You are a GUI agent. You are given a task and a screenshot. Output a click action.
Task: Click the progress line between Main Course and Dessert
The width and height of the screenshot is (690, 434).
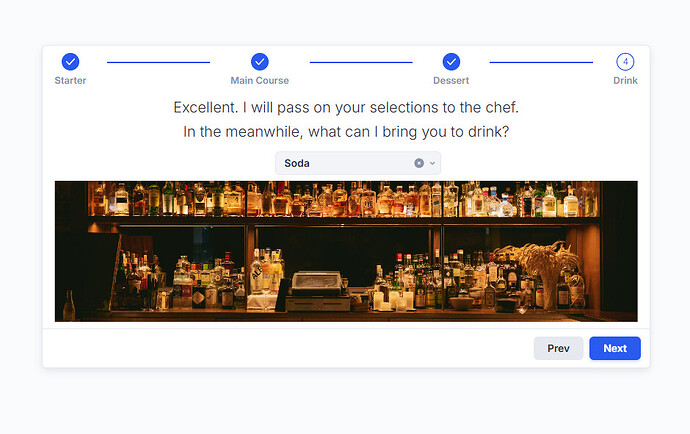point(361,63)
